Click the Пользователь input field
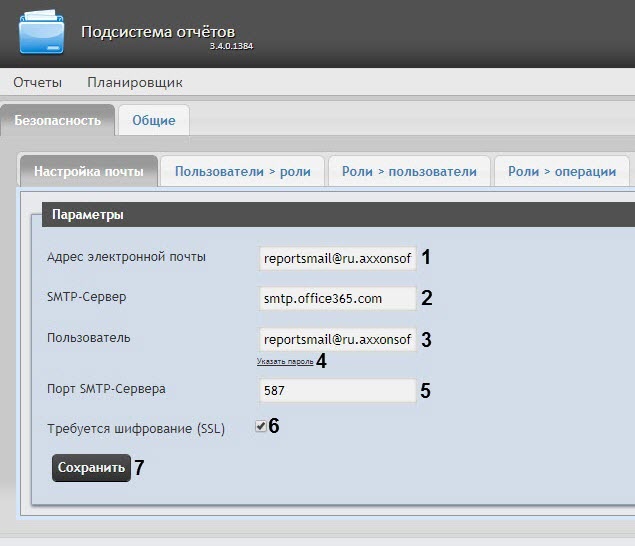Screen dimensions: 635x546 click(337, 339)
